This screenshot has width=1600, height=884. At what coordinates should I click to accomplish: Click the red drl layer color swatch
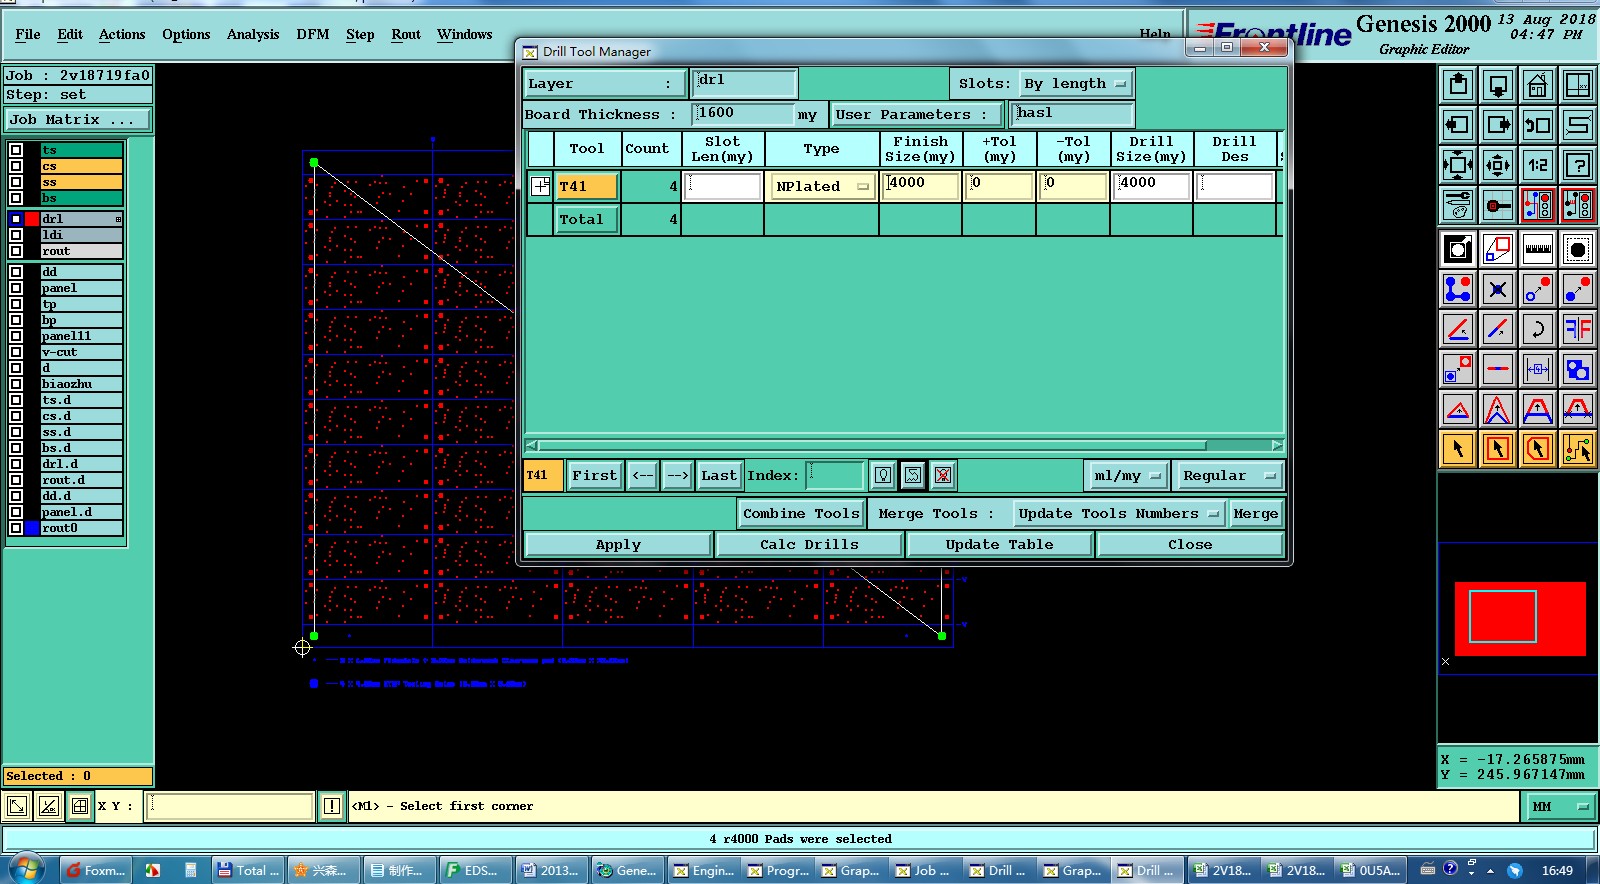[32, 219]
